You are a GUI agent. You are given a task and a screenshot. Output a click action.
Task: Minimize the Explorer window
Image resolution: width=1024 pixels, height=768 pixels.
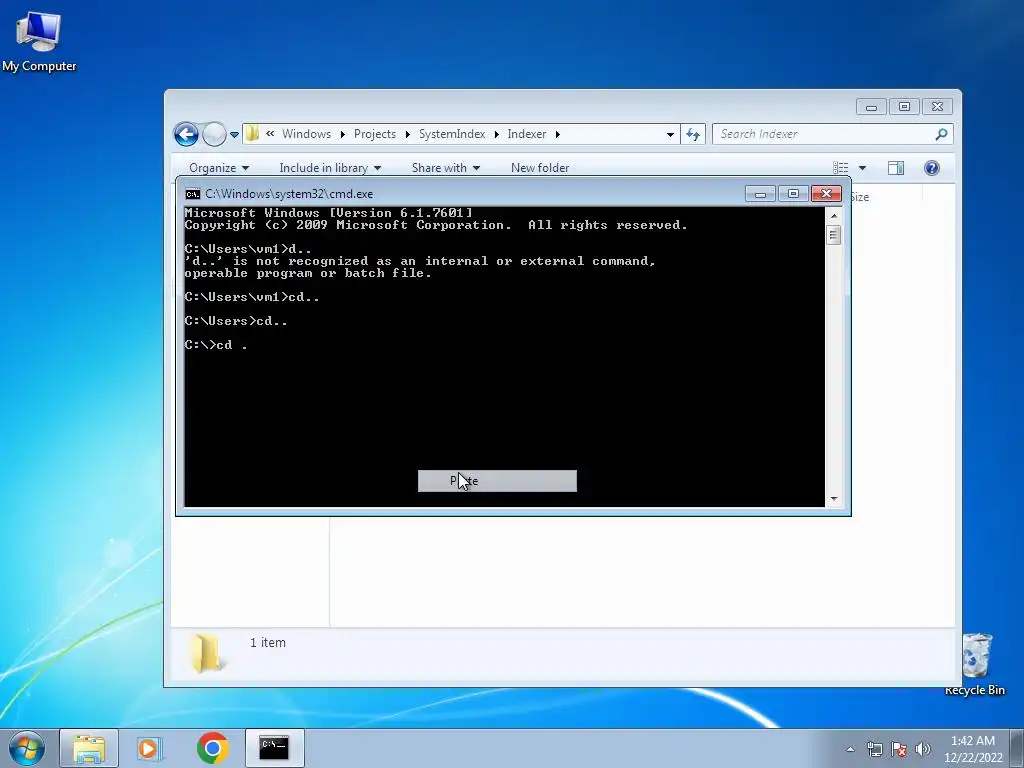click(x=871, y=106)
